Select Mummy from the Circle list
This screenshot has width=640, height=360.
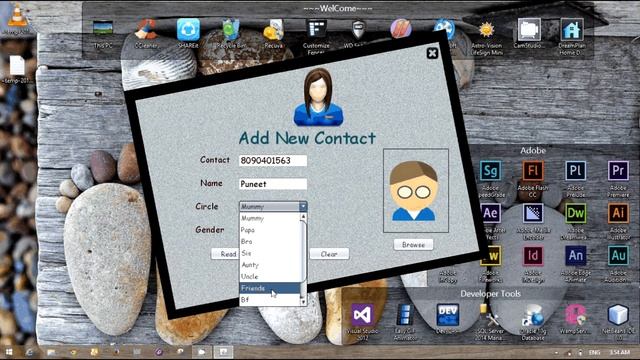[x=270, y=218]
